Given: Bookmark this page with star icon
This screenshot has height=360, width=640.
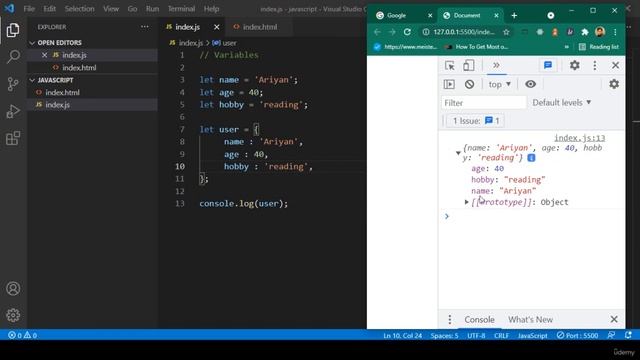Looking at the screenshot, I should point(506,32).
